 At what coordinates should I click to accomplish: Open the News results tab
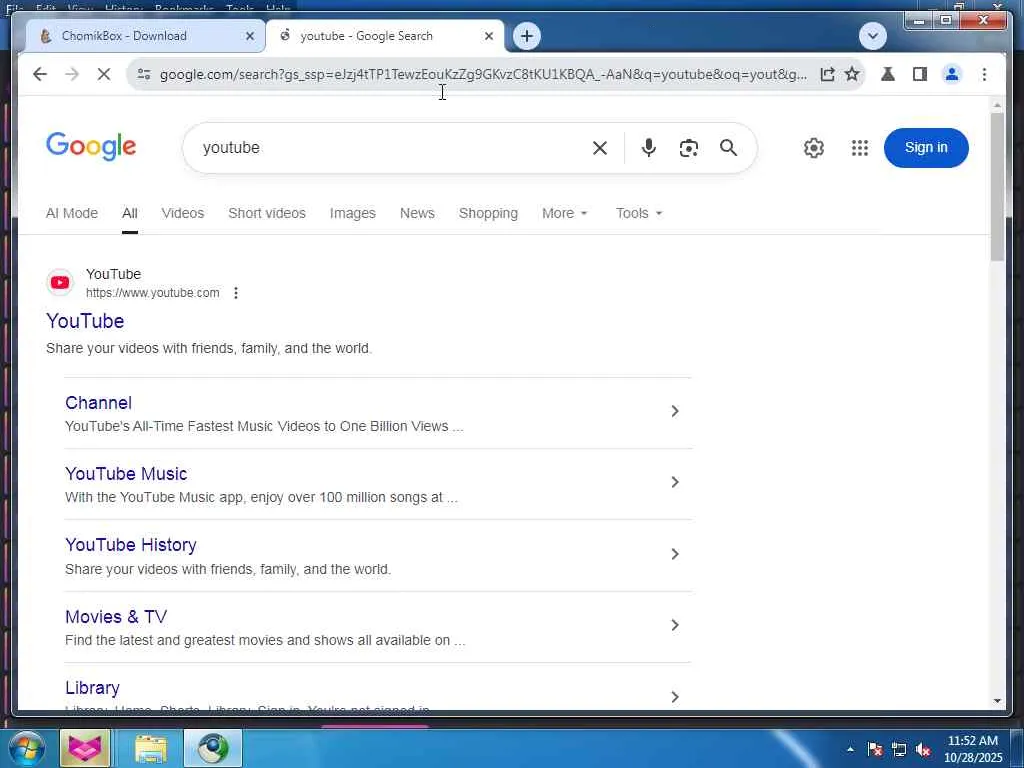click(417, 214)
